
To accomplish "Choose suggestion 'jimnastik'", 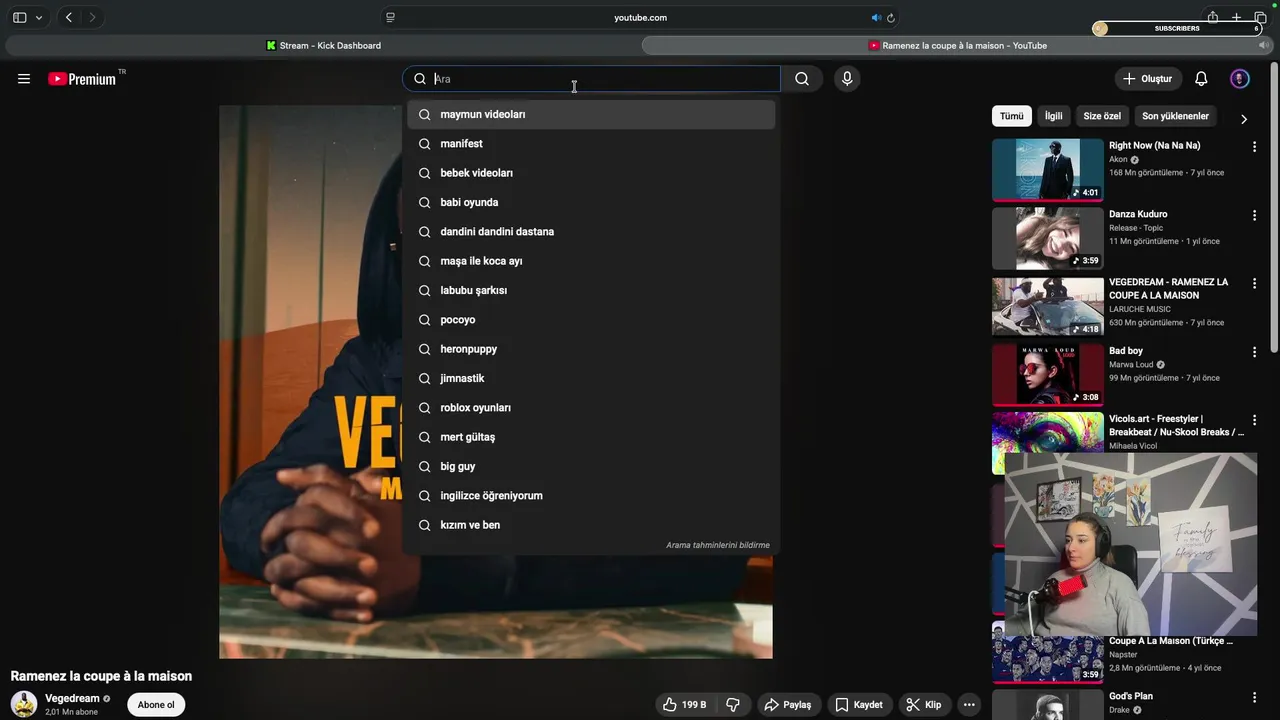I will (591, 378).
